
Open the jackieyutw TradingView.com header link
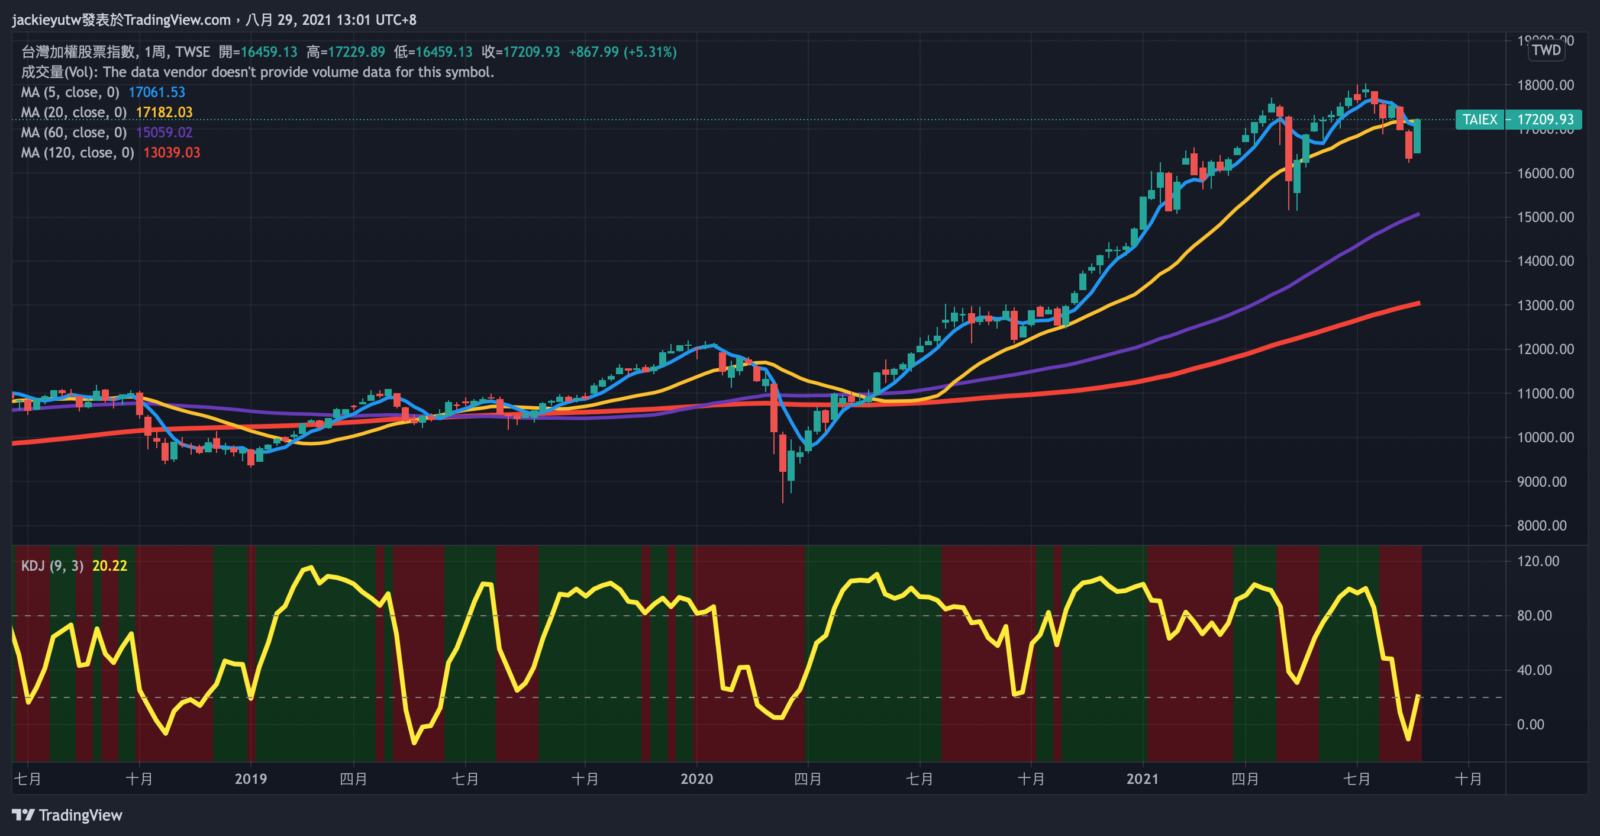pyautogui.click(x=121, y=19)
